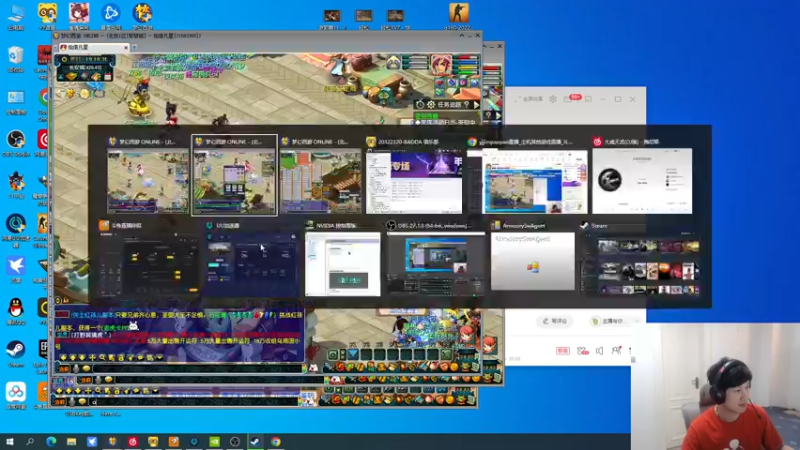Switch to BAODA 俱乐部 window thumbnail
This screenshot has width=800, height=450.
414,181
